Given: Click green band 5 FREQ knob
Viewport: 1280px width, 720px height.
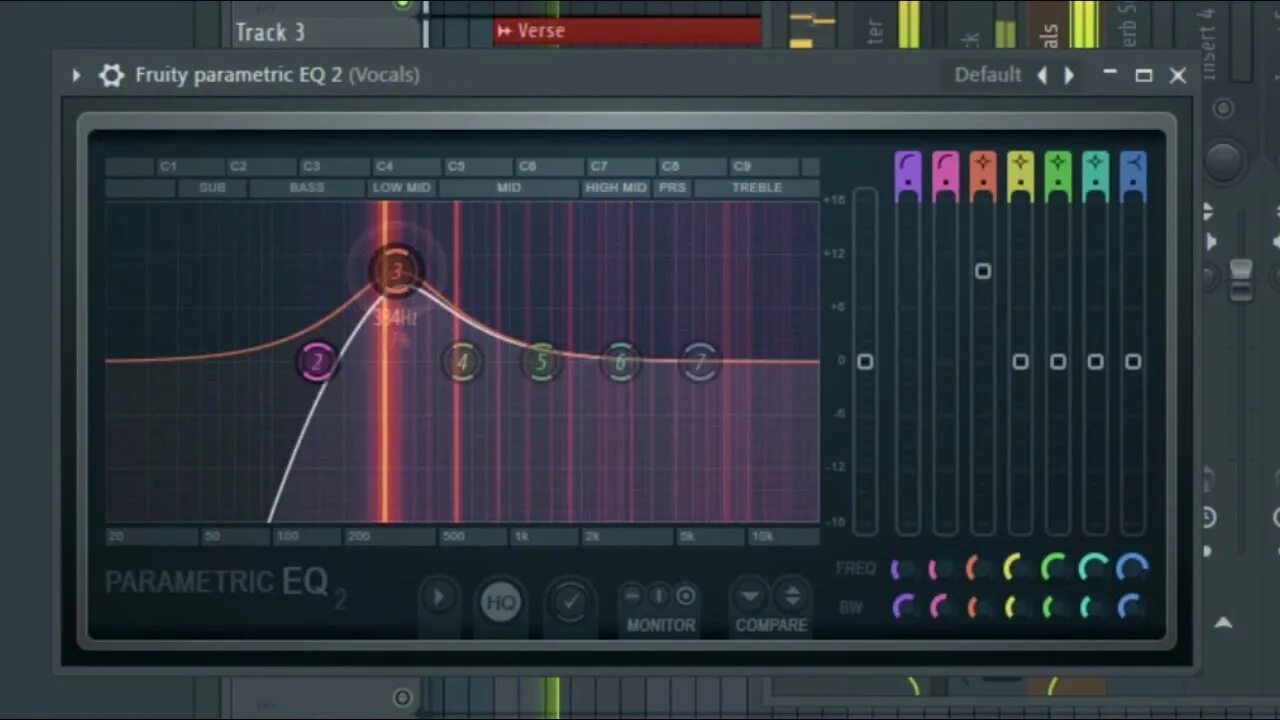Looking at the screenshot, I should coord(1056,569).
